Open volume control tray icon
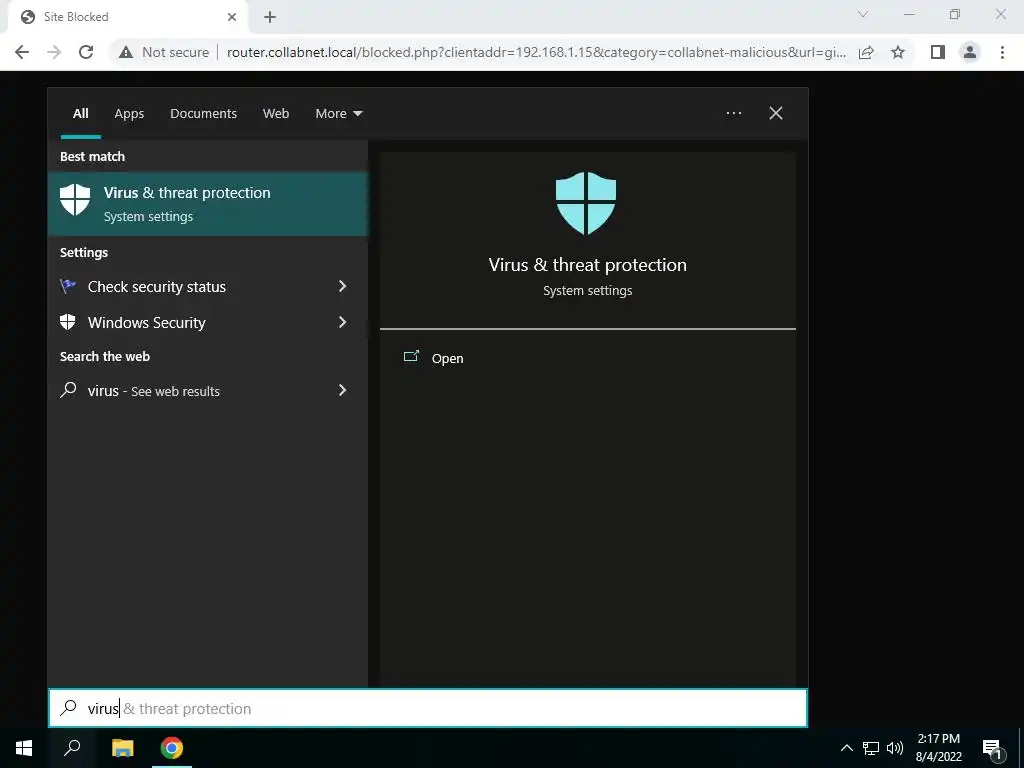The height and width of the screenshot is (768, 1024). click(895, 748)
